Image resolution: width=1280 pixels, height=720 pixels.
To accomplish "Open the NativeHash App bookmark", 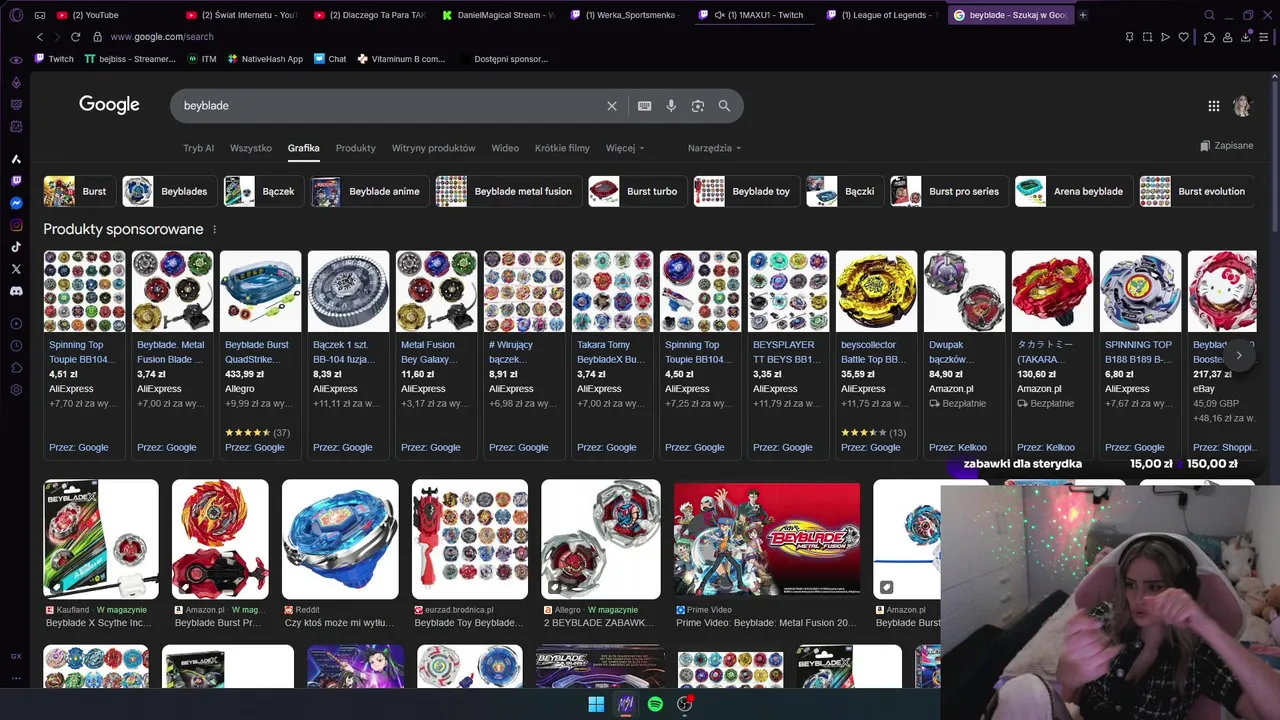I will coord(265,59).
